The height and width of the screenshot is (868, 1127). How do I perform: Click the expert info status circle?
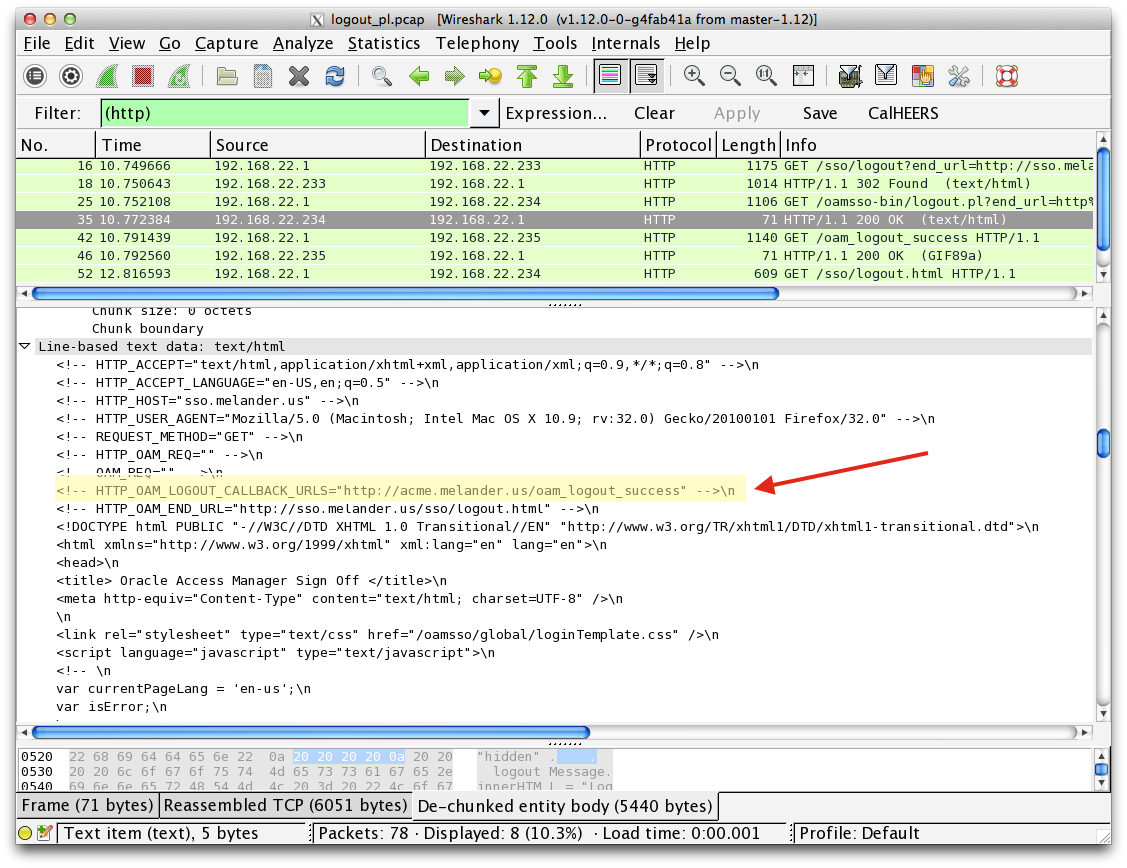coord(25,834)
